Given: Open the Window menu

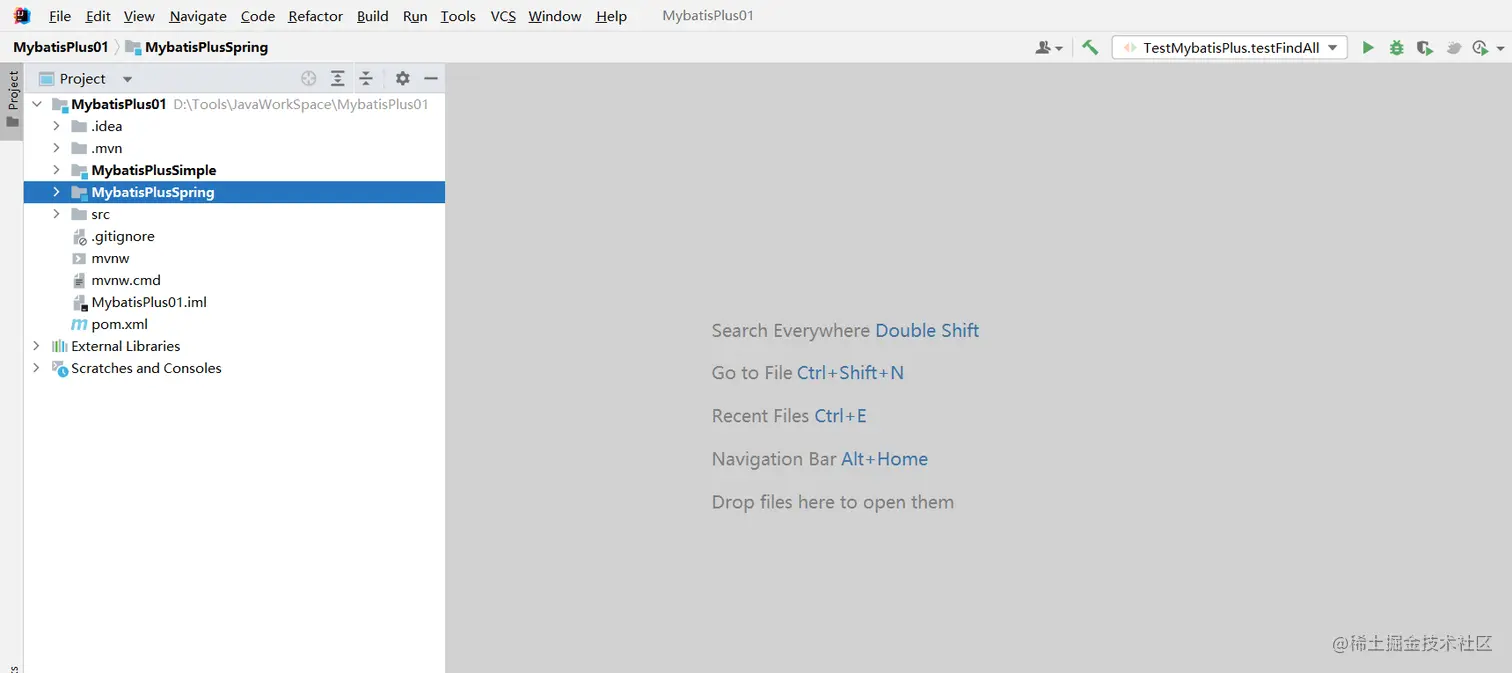Looking at the screenshot, I should pos(555,16).
